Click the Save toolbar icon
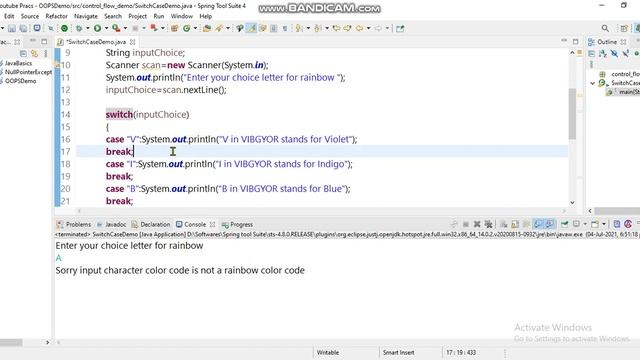This screenshot has width=640, height=360. [11, 28]
